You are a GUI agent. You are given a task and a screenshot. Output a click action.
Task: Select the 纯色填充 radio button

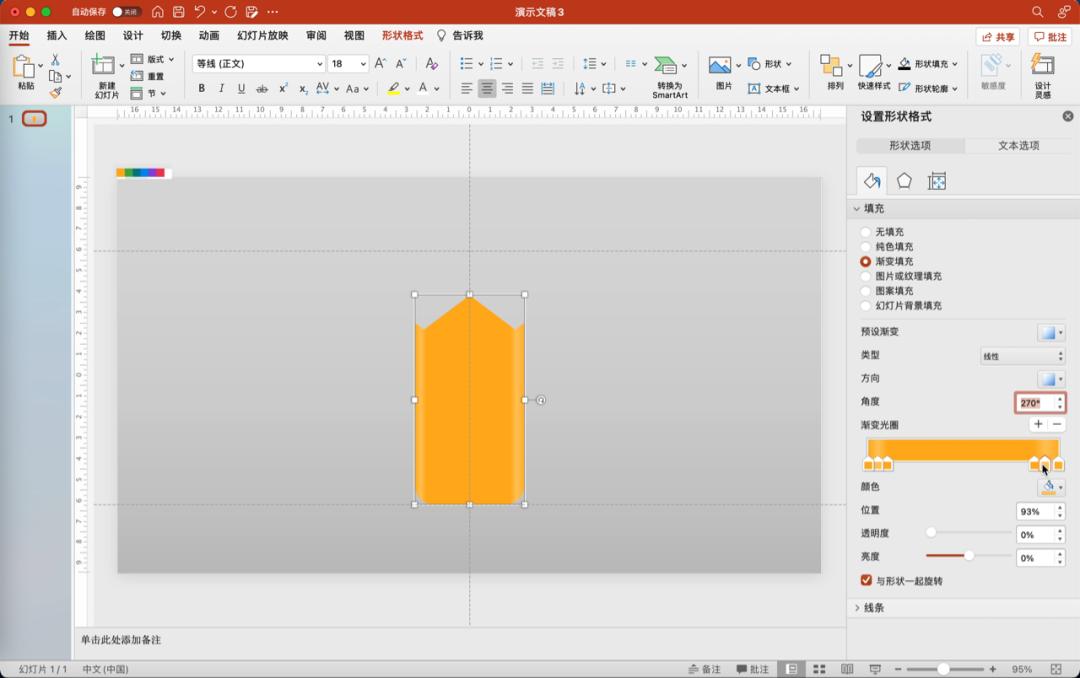pos(866,247)
